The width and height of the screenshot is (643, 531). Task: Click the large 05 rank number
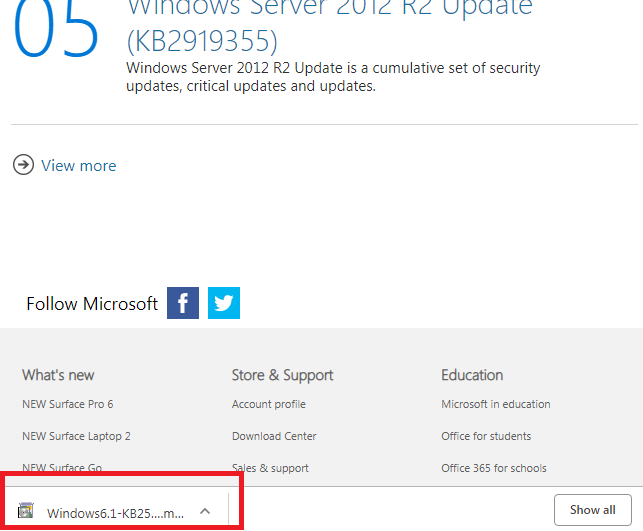(x=55, y=28)
